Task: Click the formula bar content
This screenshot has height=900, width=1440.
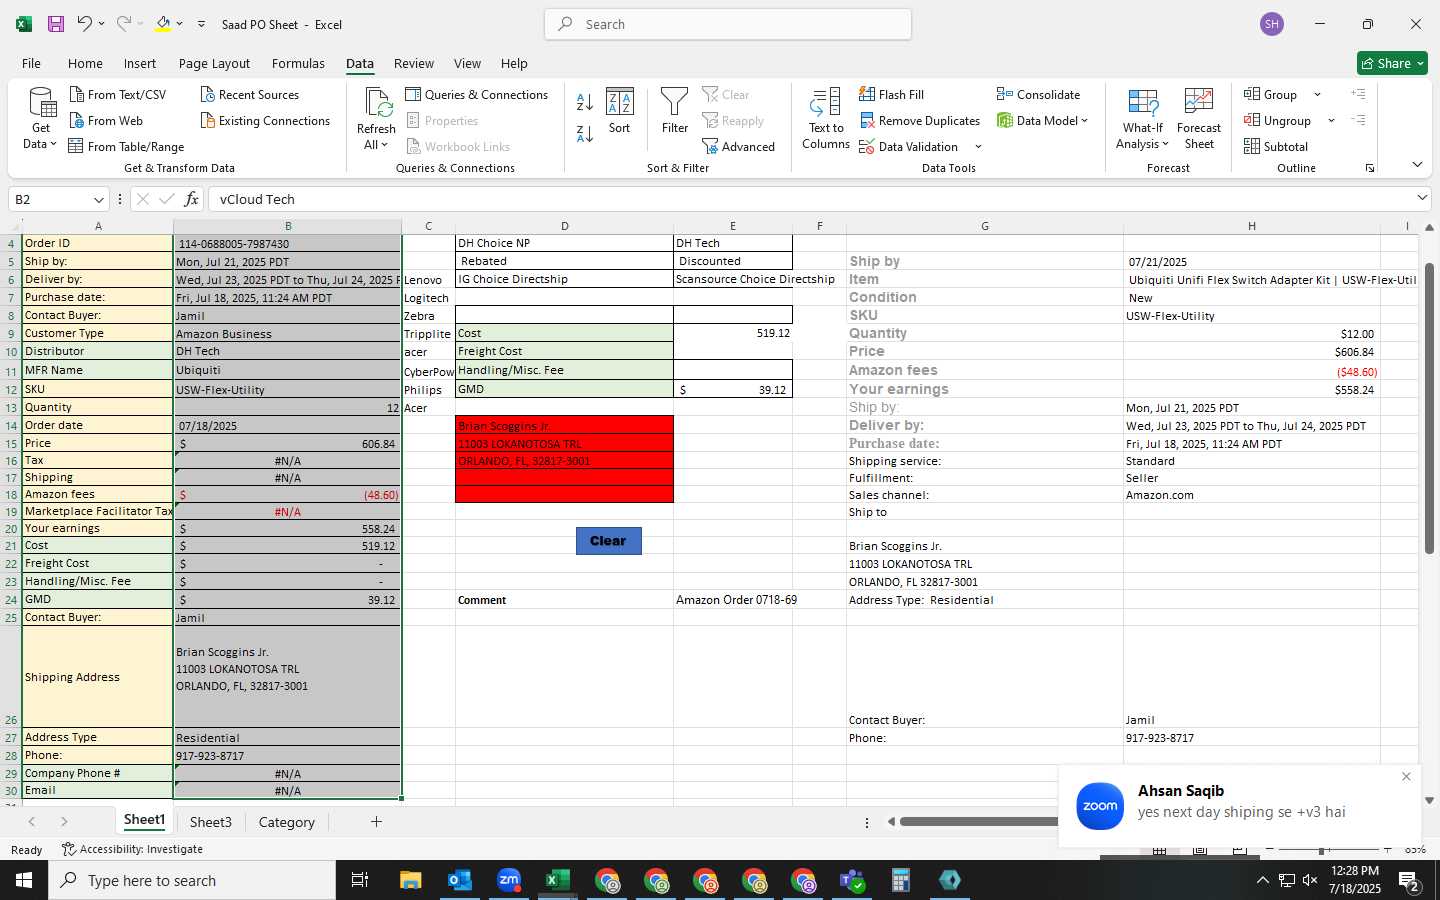Action: [x=810, y=199]
